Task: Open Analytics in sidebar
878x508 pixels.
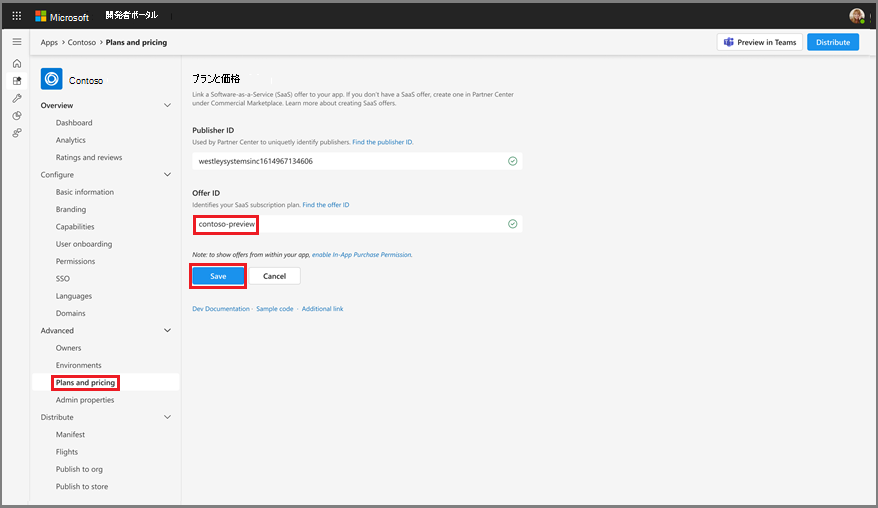Action: click(x=71, y=140)
